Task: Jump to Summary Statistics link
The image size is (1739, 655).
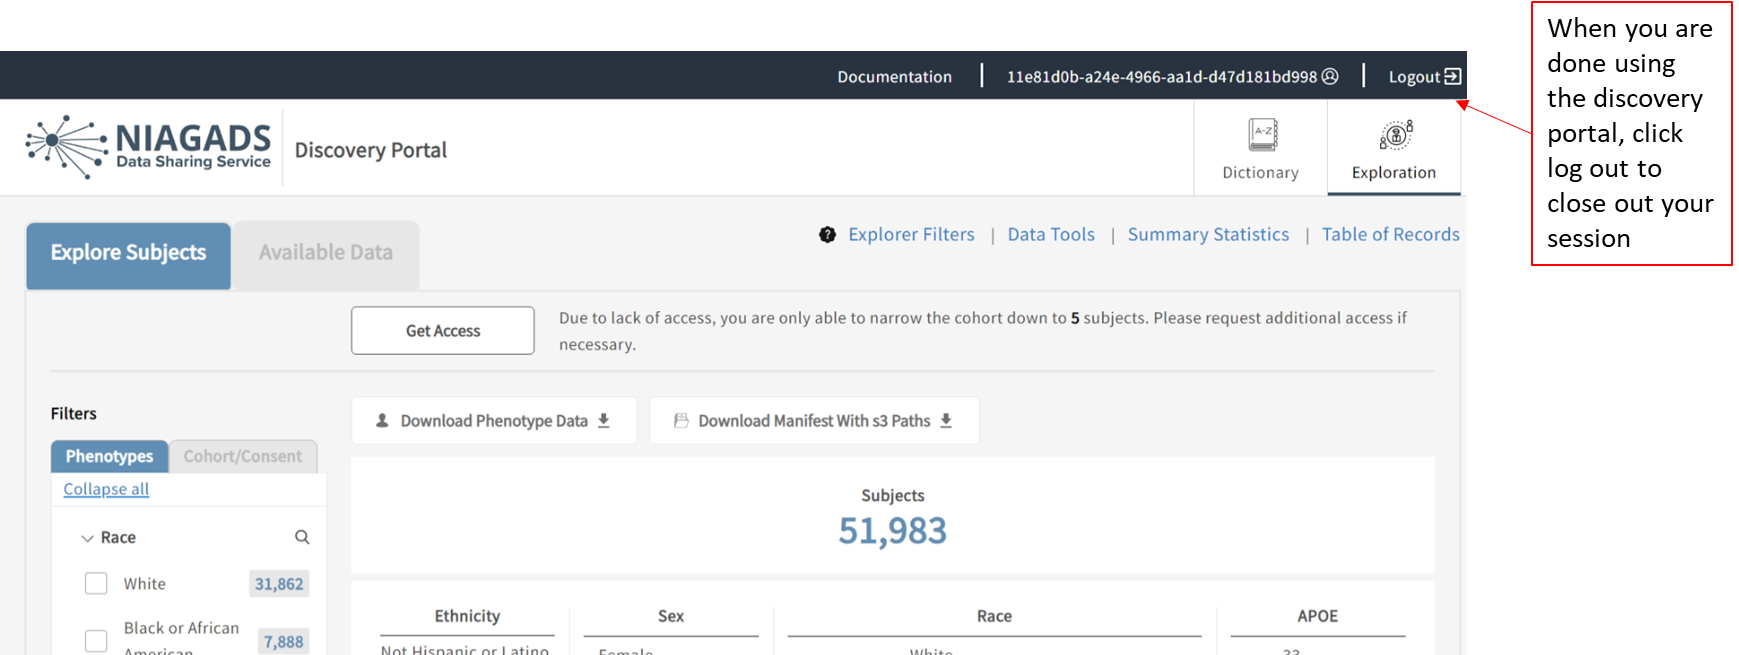Action: coord(1208,235)
